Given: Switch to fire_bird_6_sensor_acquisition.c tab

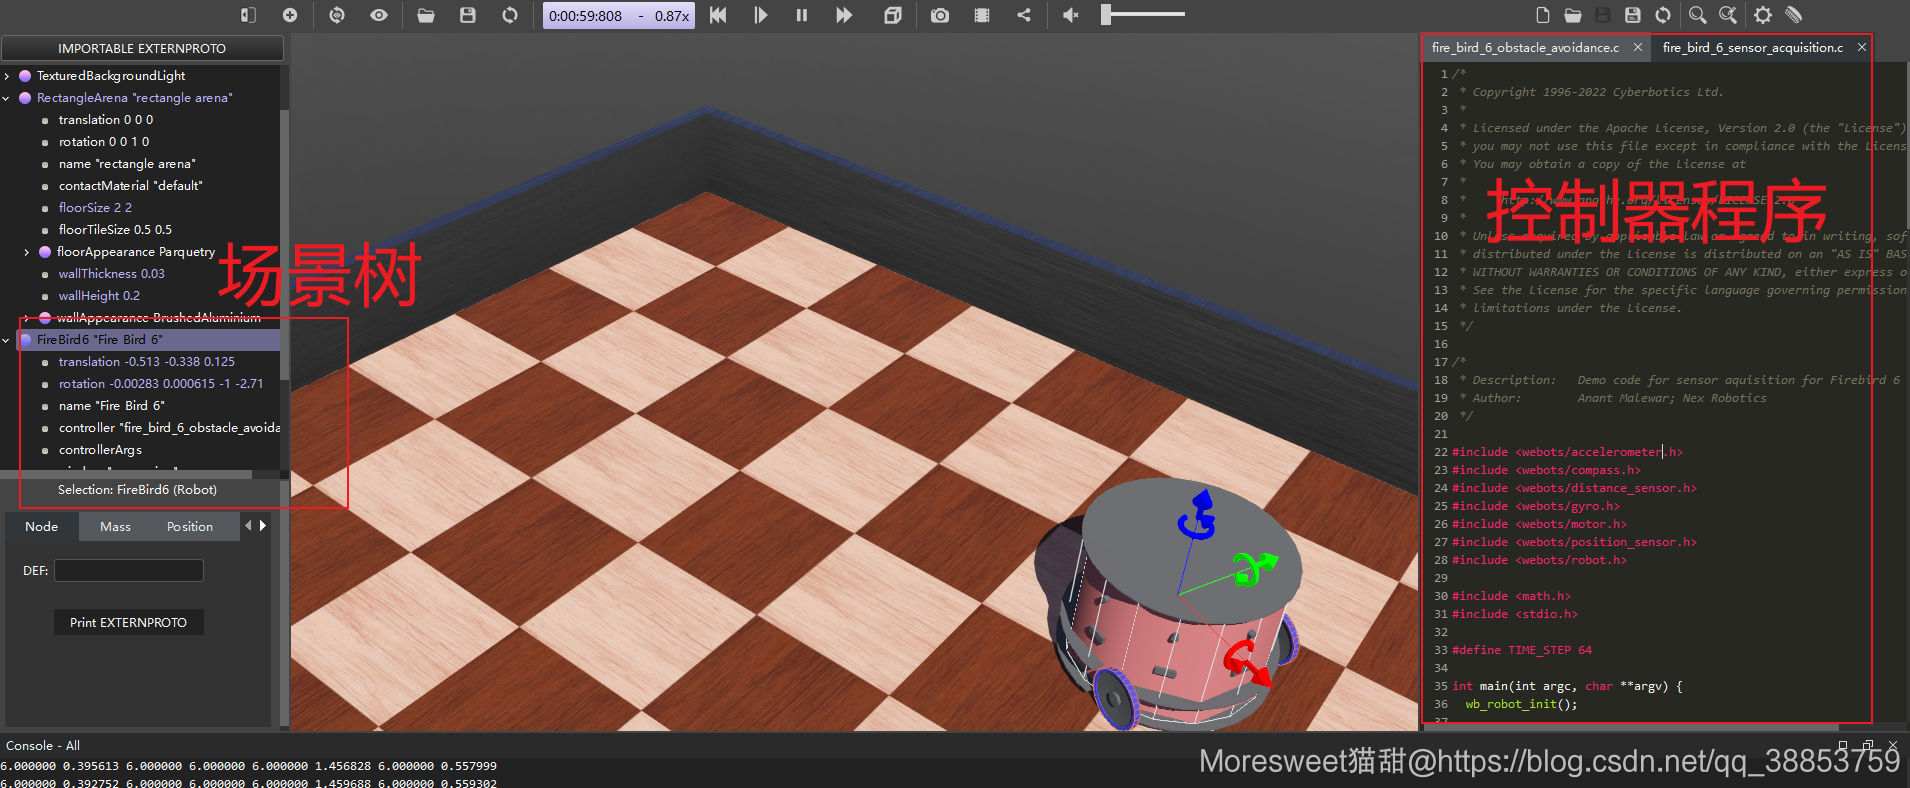Looking at the screenshot, I should (x=1753, y=47).
